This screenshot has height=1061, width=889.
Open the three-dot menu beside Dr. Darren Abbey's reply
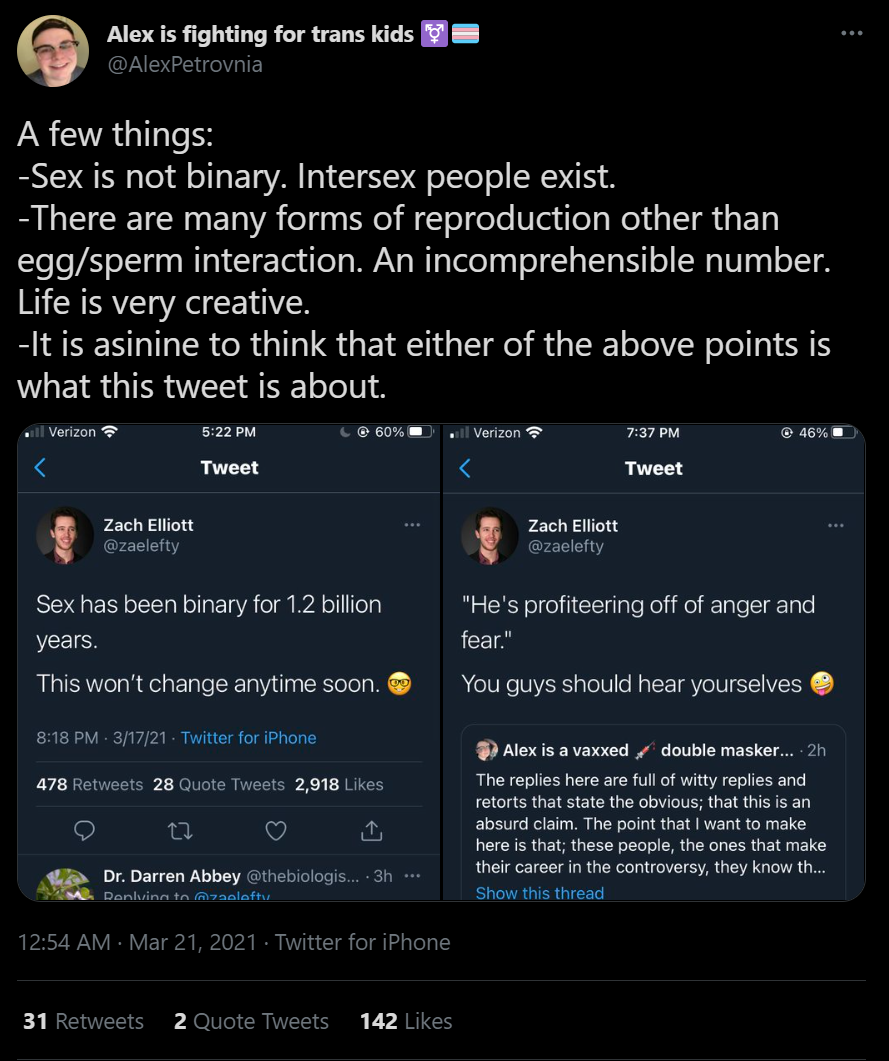tap(412, 876)
